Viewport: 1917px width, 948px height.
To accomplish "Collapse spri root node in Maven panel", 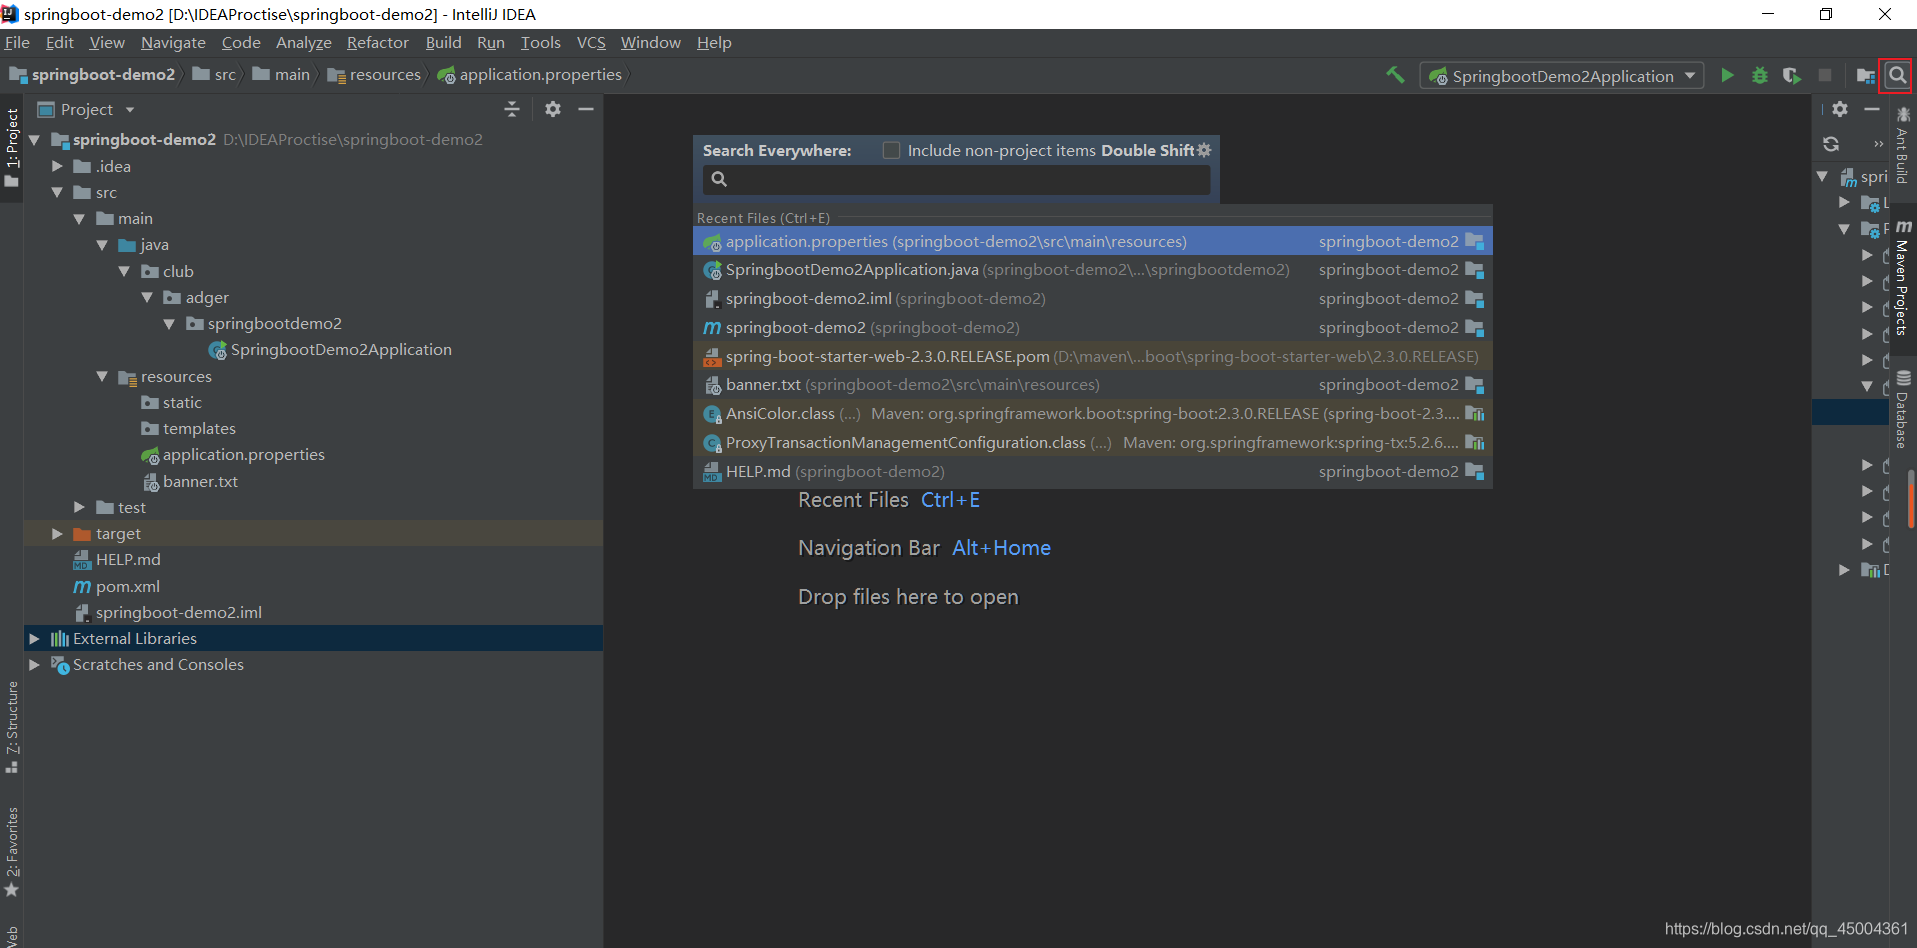I will (1822, 177).
